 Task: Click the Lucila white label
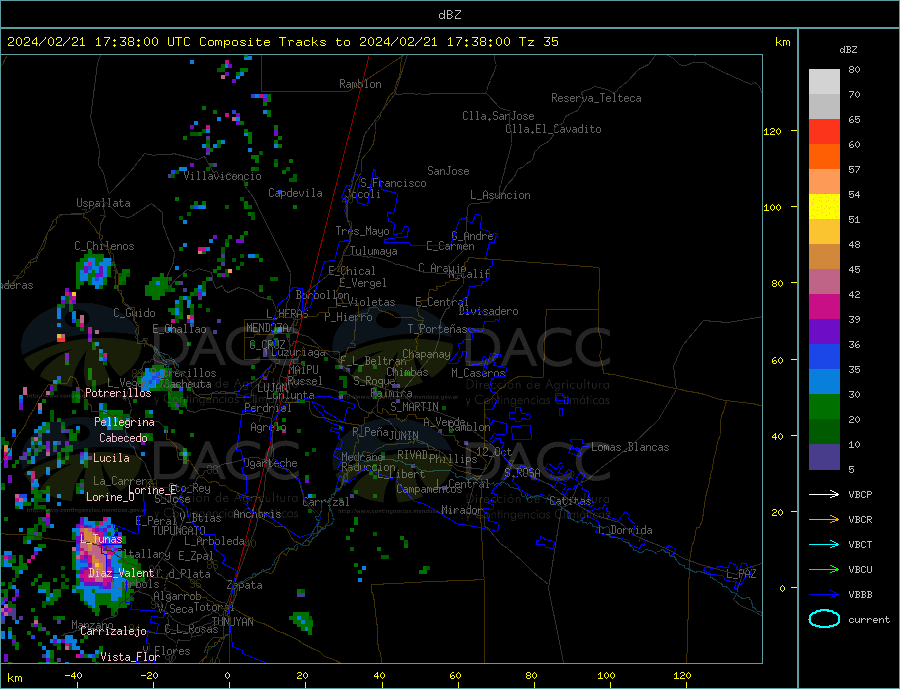pyautogui.click(x=111, y=458)
